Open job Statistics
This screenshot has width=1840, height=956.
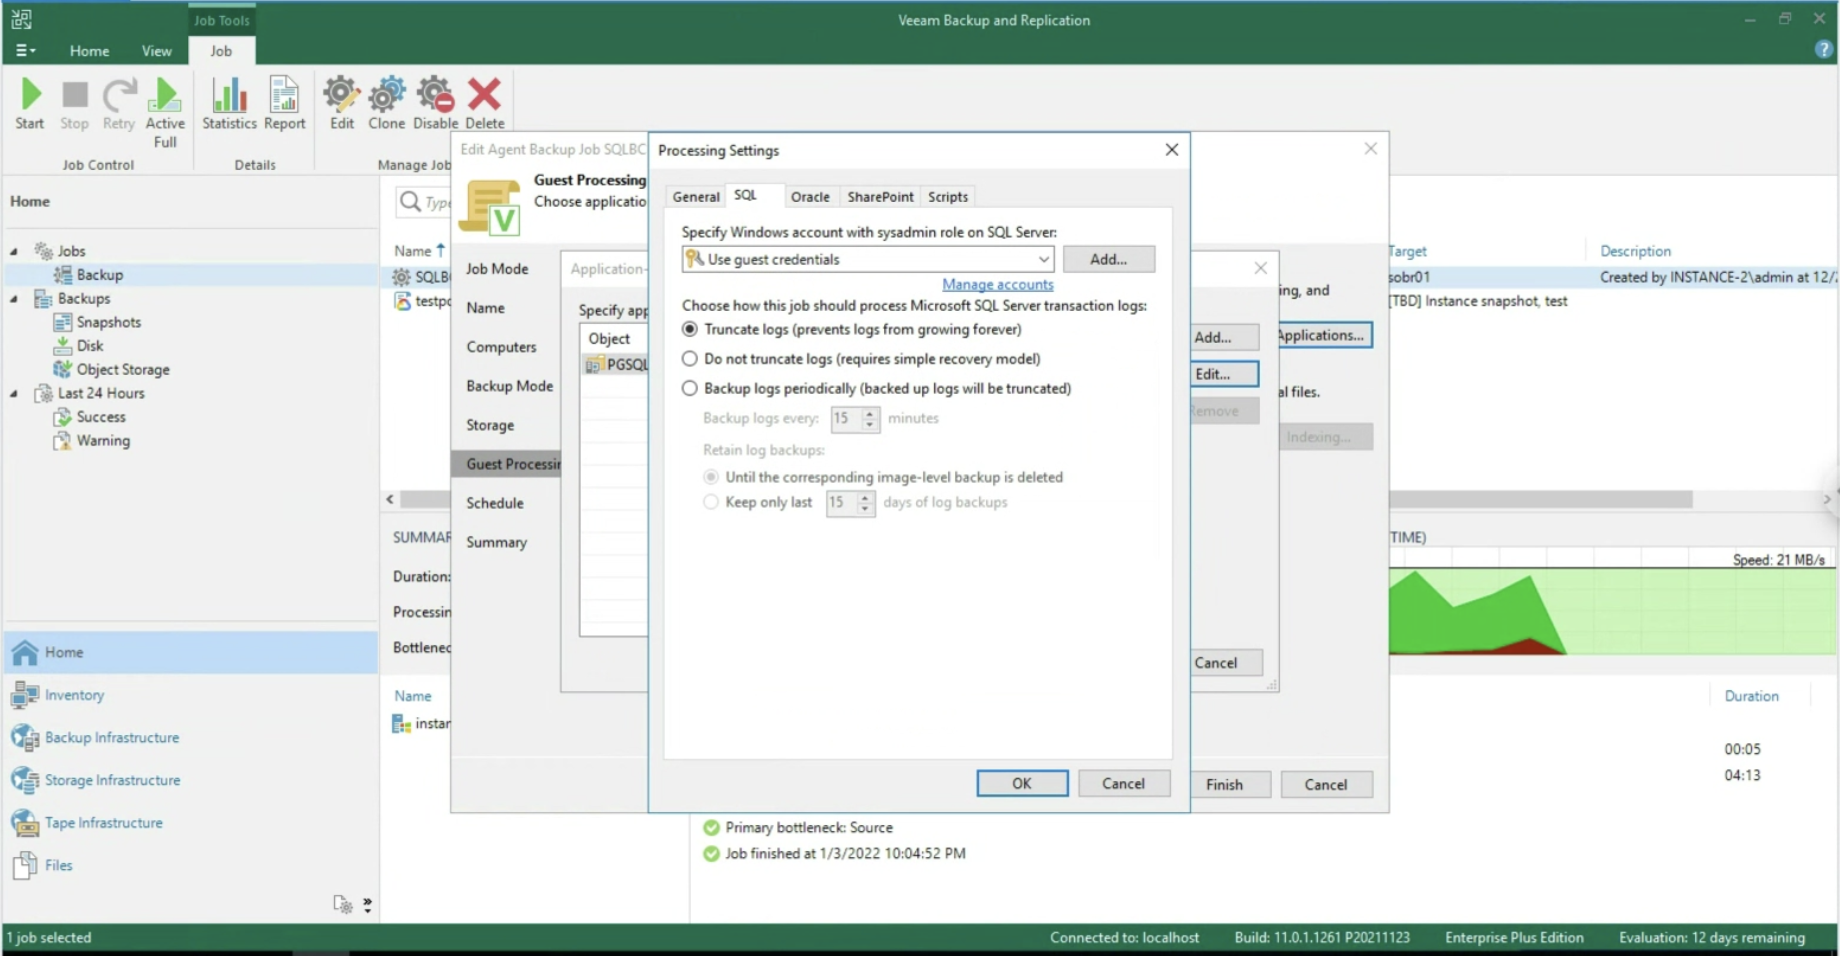click(x=229, y=104)
